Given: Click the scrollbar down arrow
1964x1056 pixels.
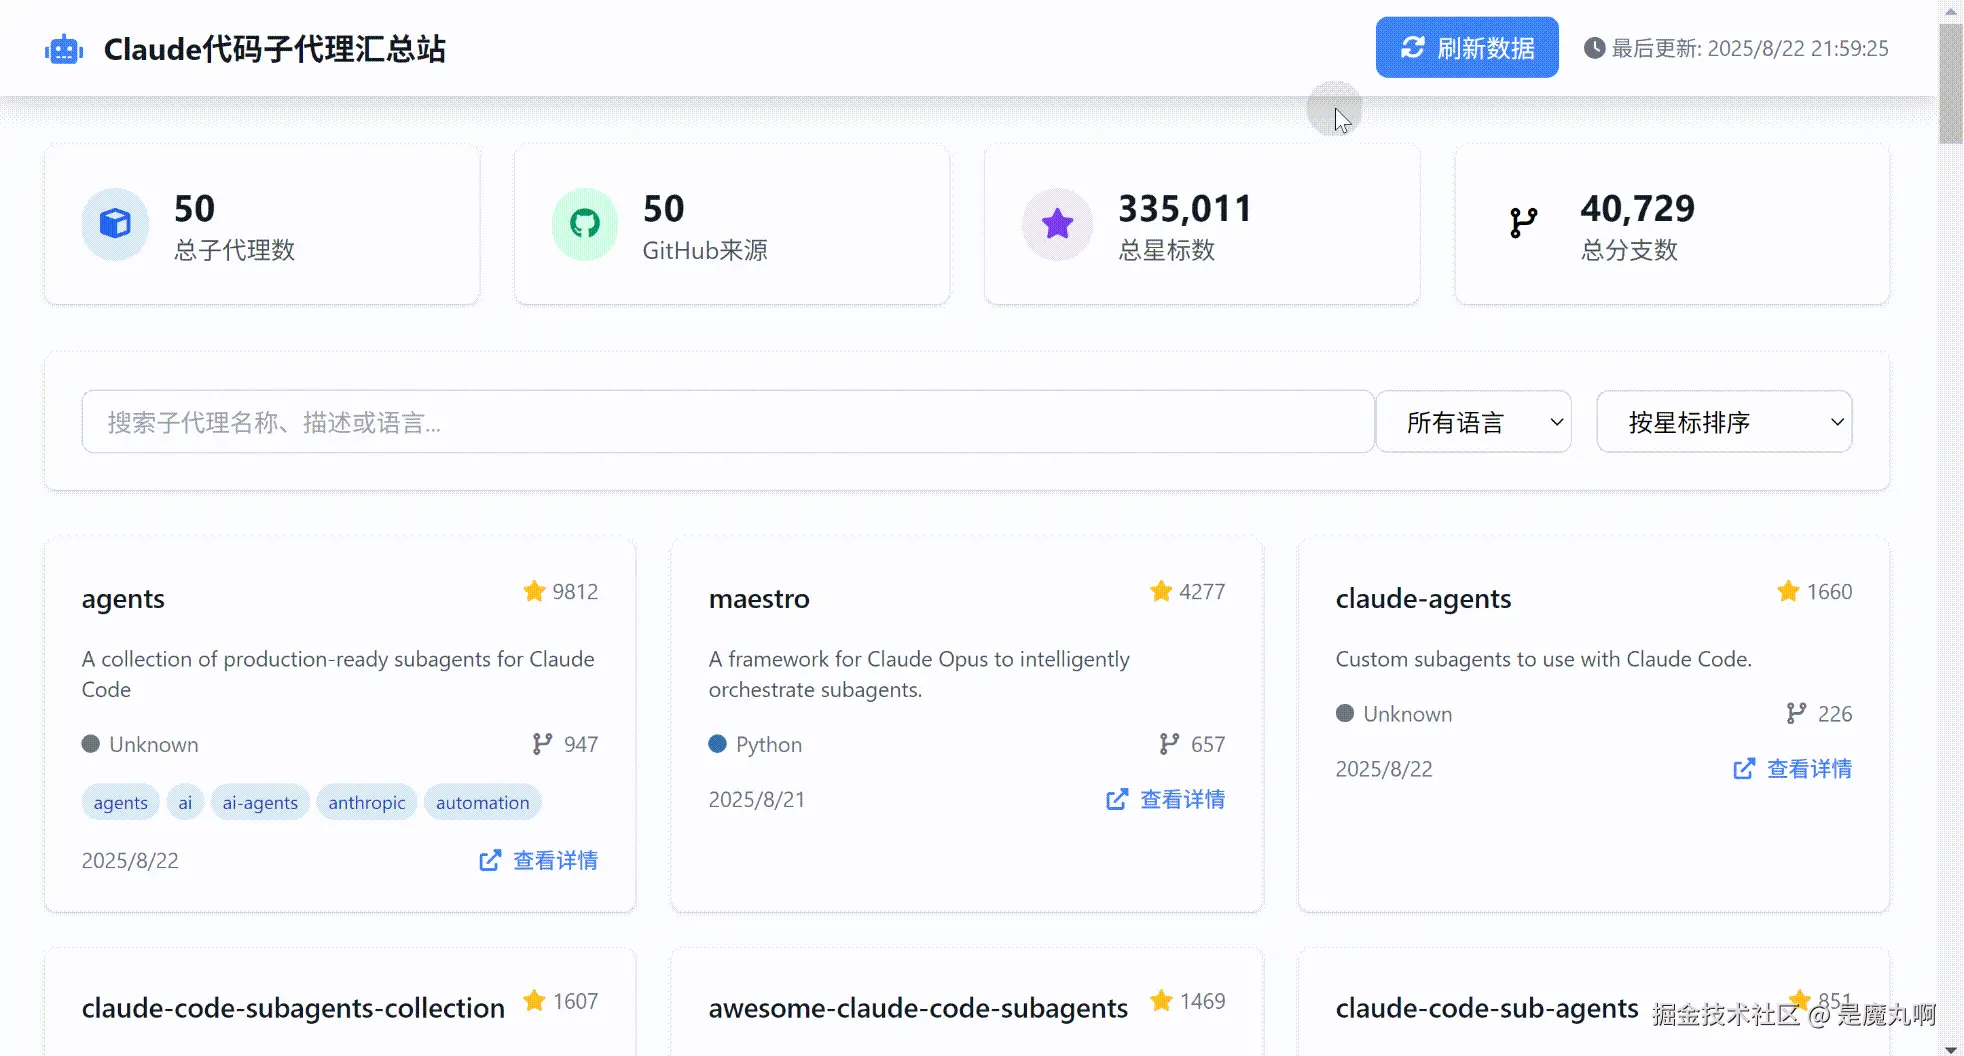Looking at the screenshot, I should click(x=1951, y=1048).
